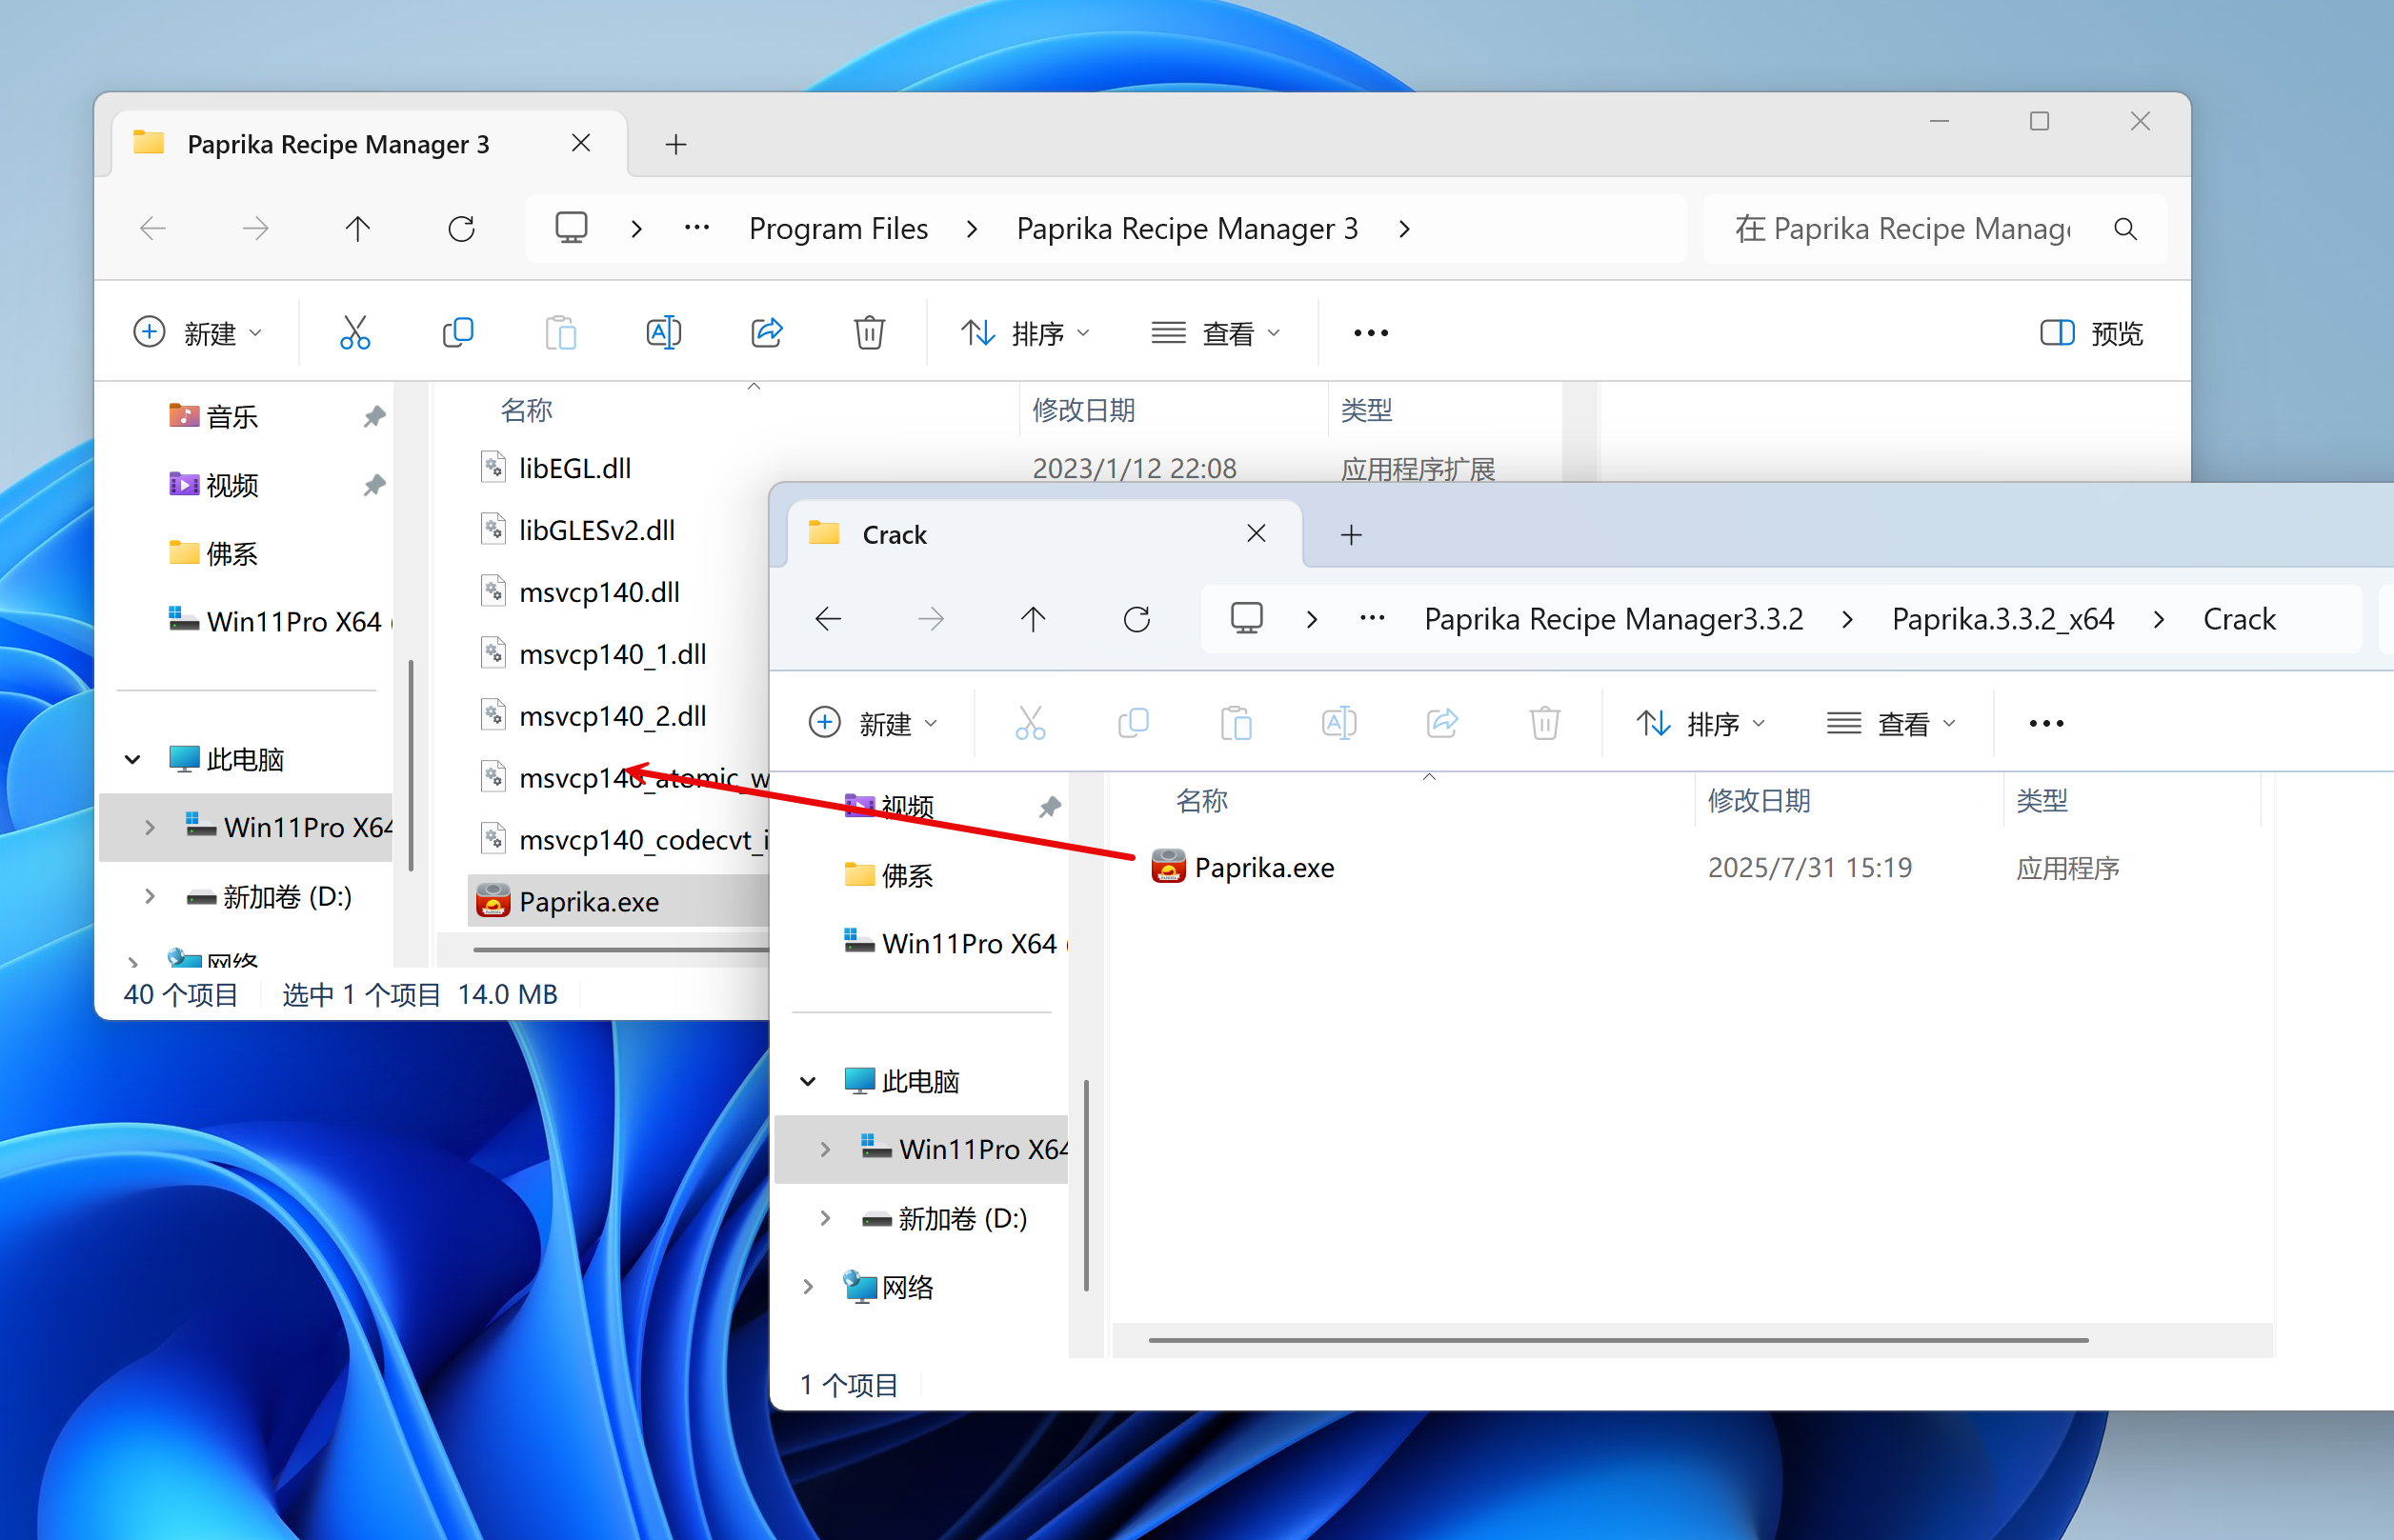Open the 排序 sort dropdown in Crack window
Image resolution: width=2394 pixels, height=1540 pixels.
coord(1700,723)
